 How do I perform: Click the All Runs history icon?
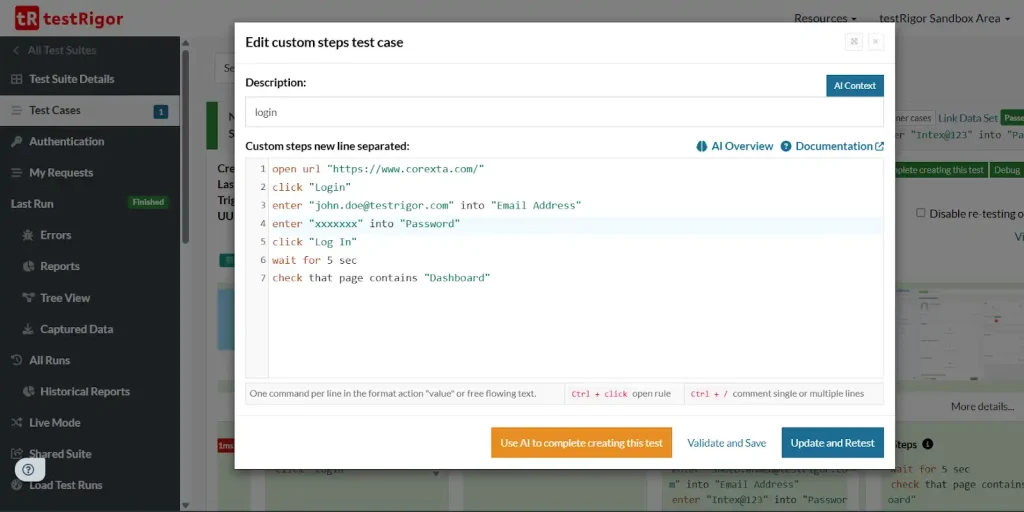coord(17,360)
